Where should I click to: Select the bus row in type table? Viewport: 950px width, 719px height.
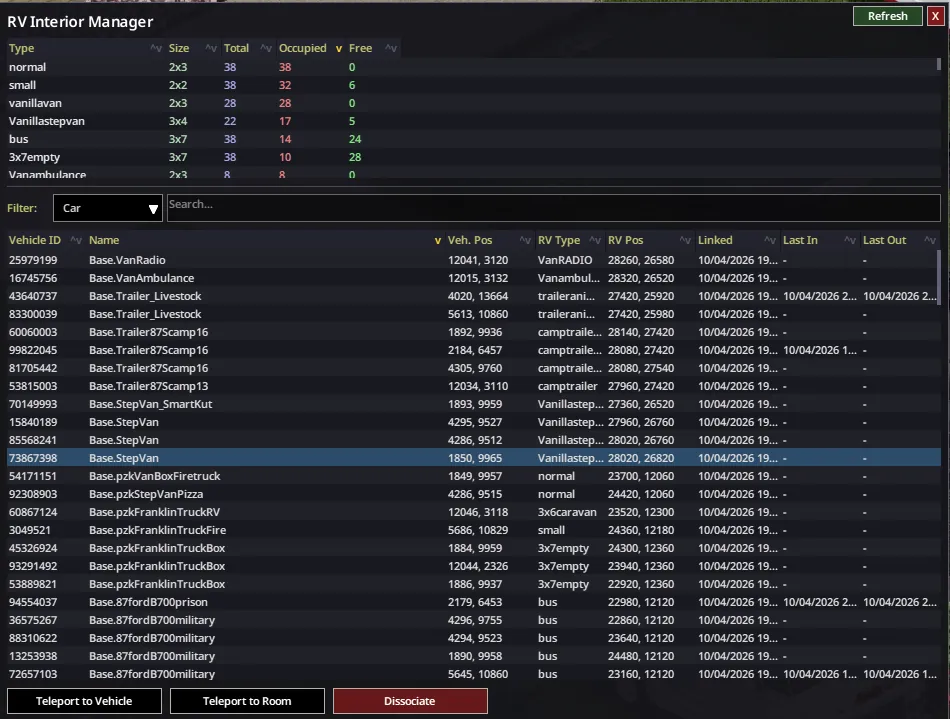coord(20,139)
